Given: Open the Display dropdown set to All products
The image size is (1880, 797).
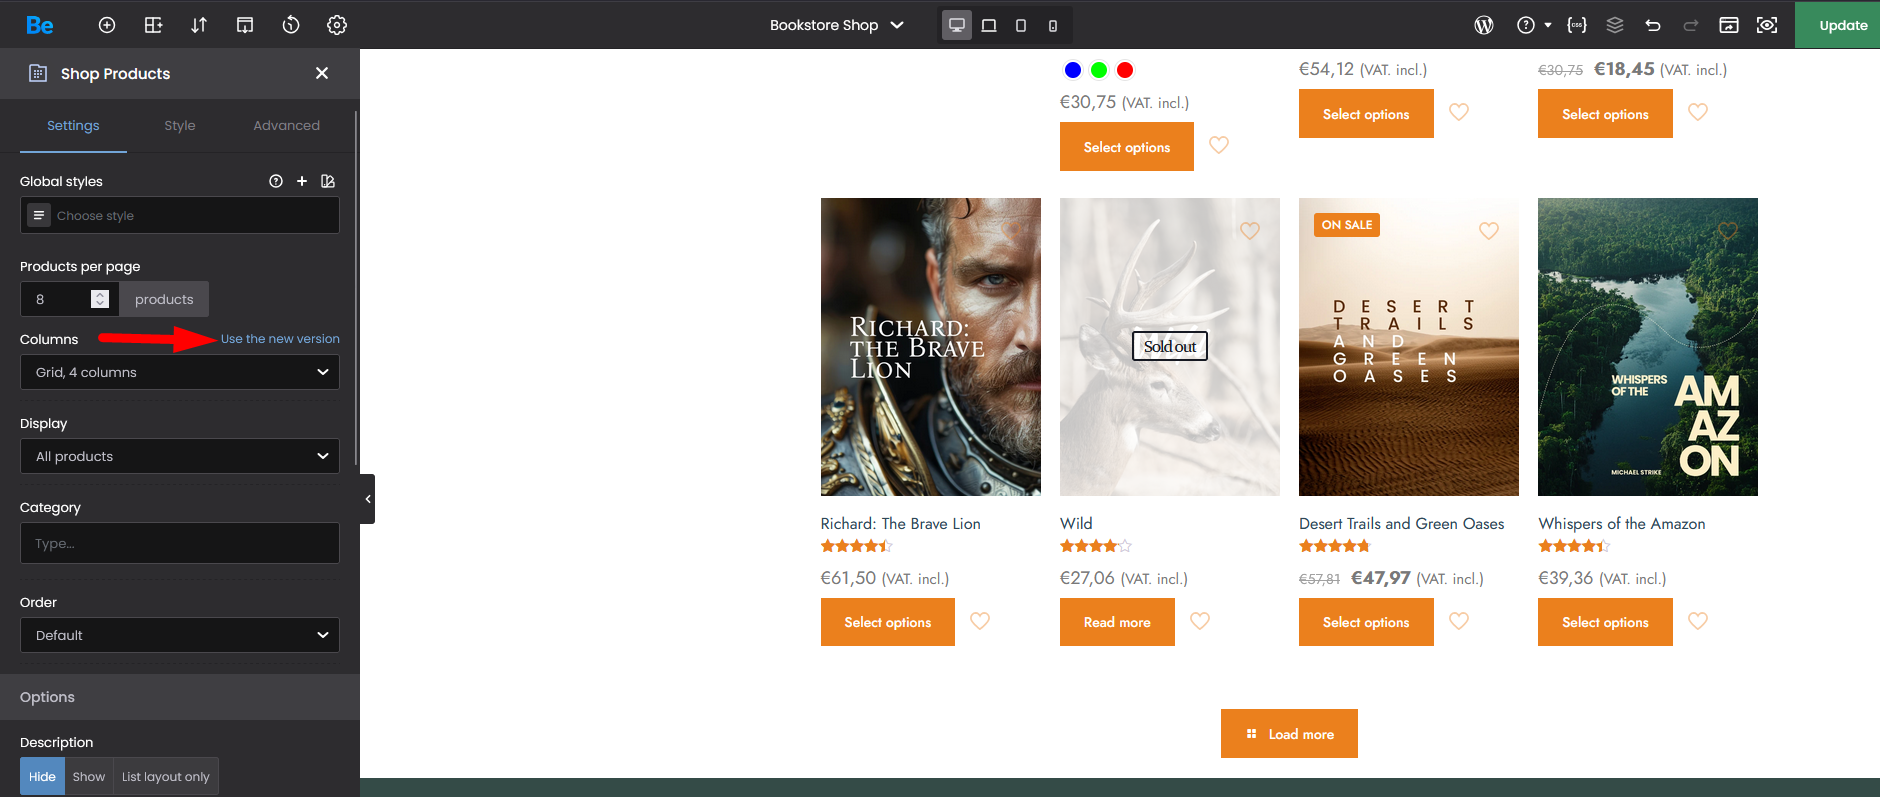Looking at the screenshot, I should pyautogui.click(x=180, y=456).
